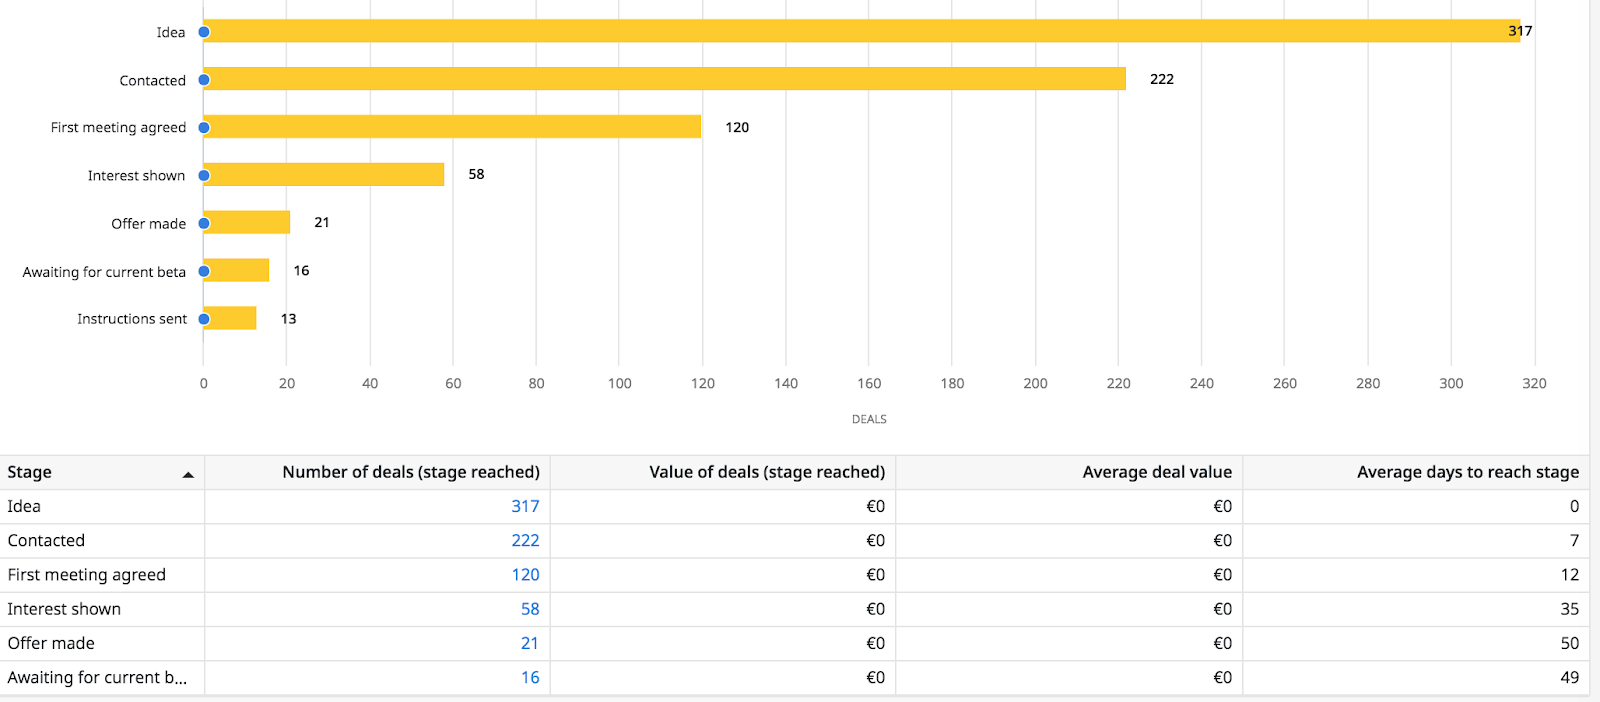Image resolution: width=1600 pixels, height=702 pixels.
Task: Click the blue dot beside Idea stage
Action: point(204,32)
